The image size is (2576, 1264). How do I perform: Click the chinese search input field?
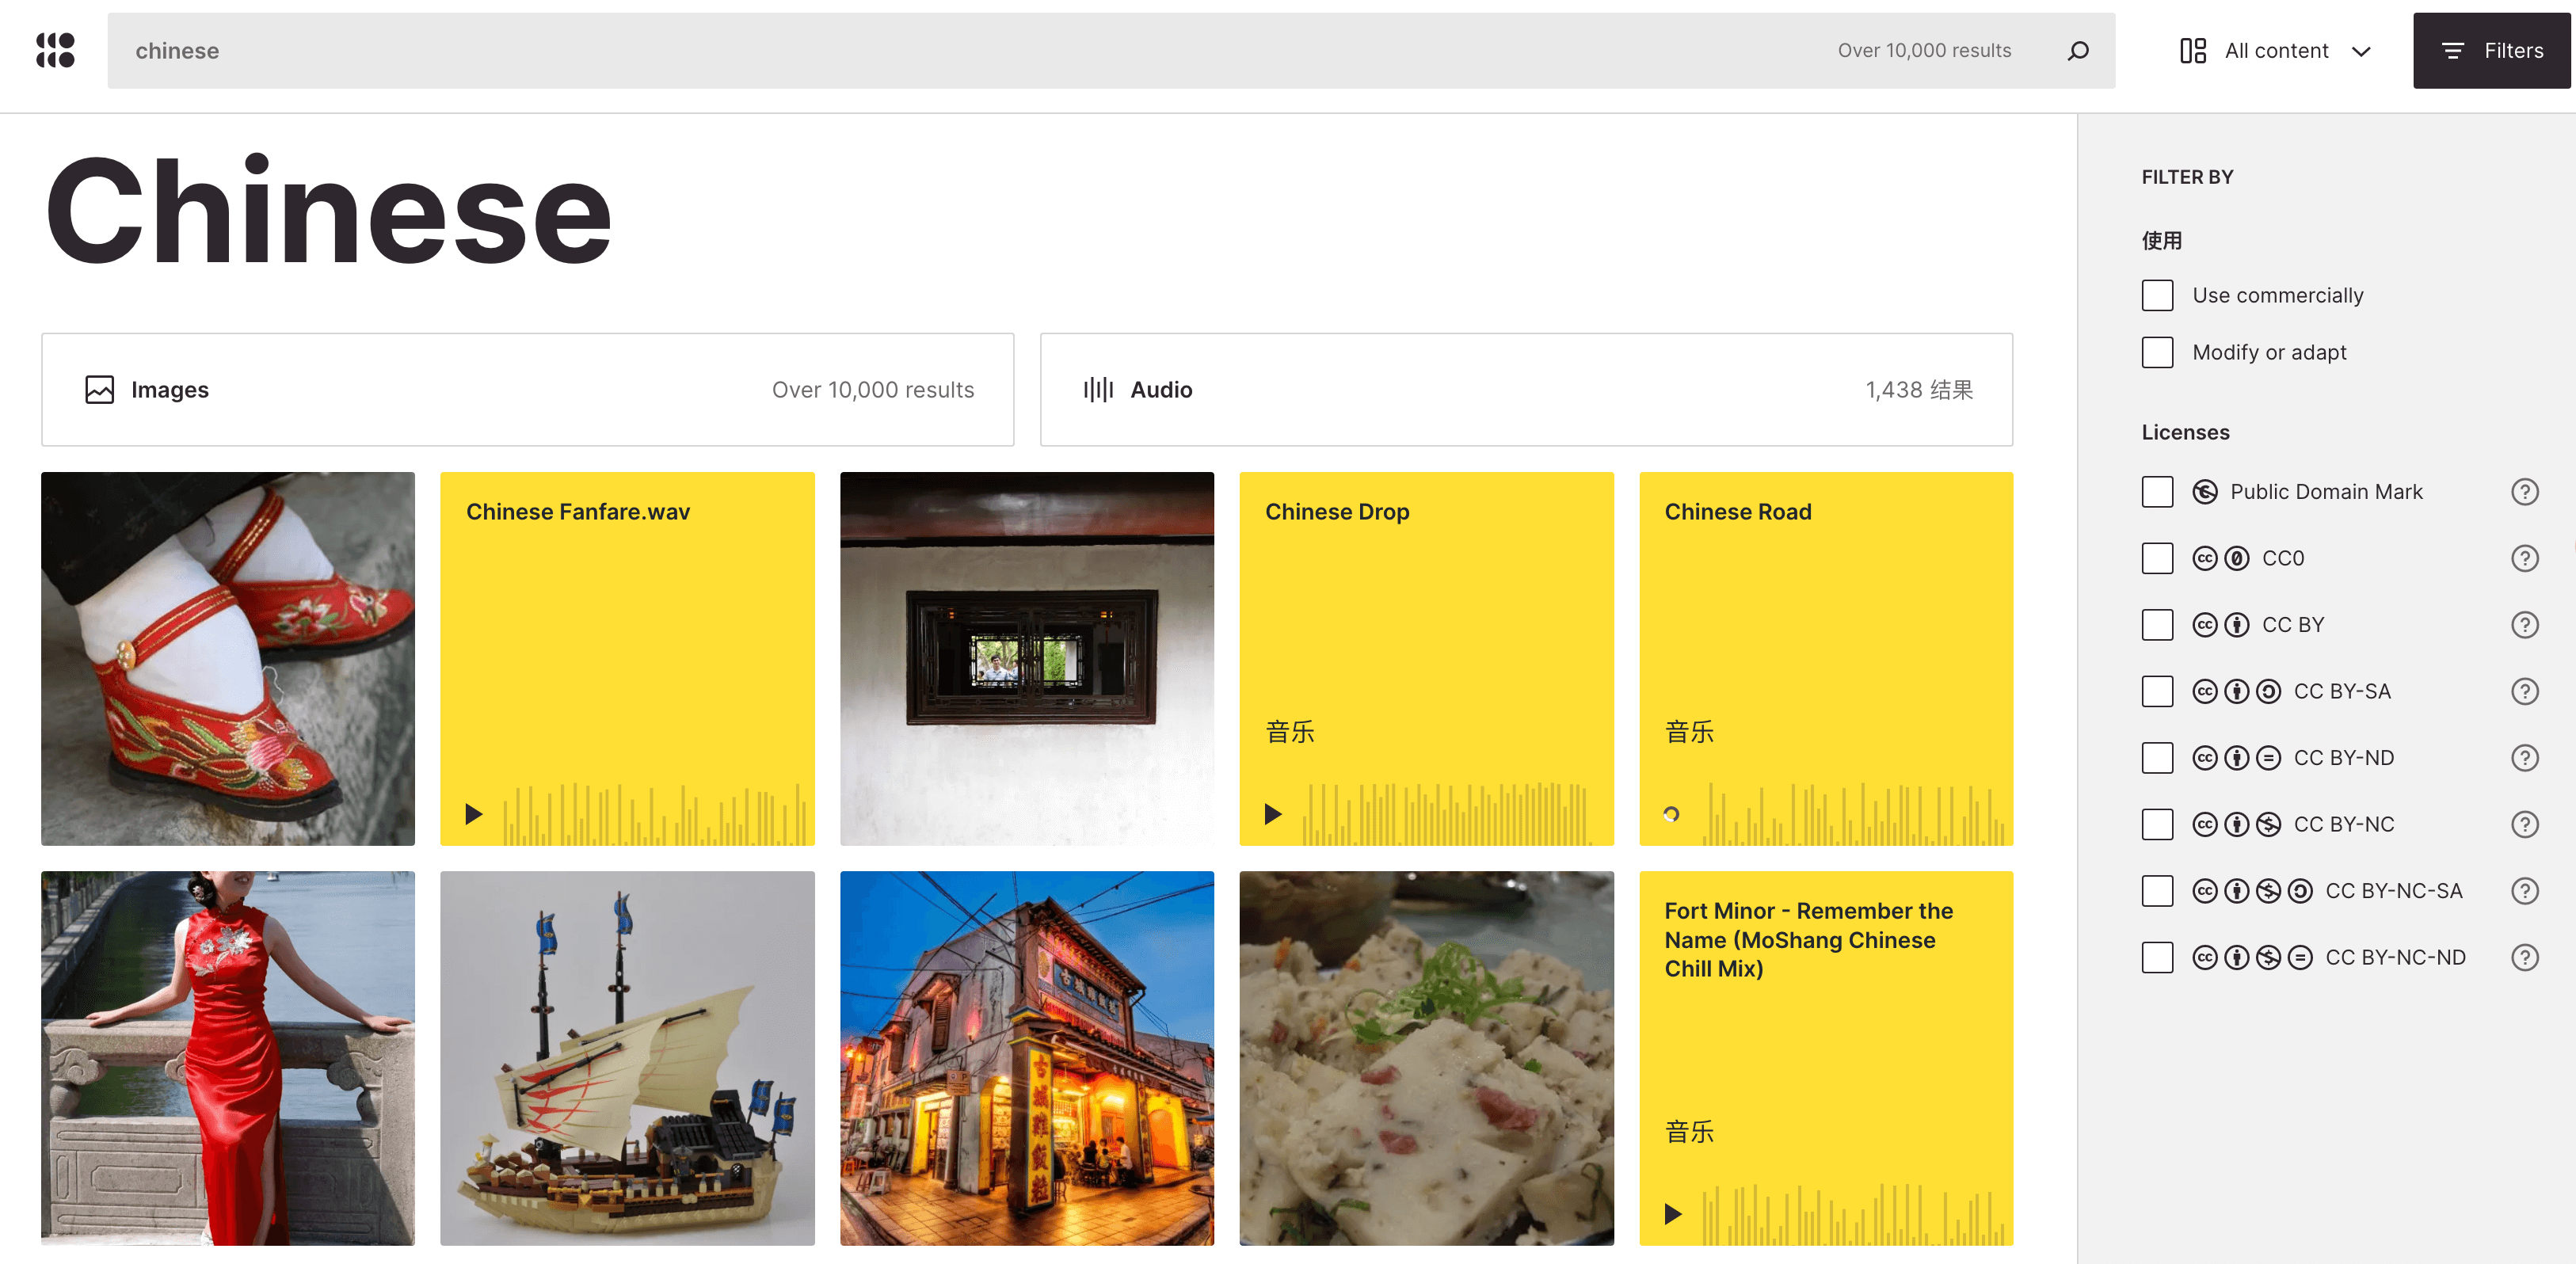click(x=900, y=50)
